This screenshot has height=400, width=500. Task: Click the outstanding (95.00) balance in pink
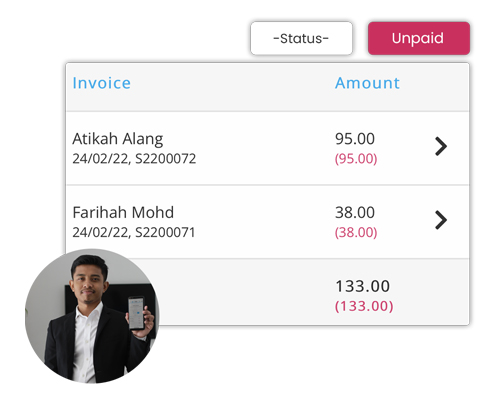tap(356, 159)
